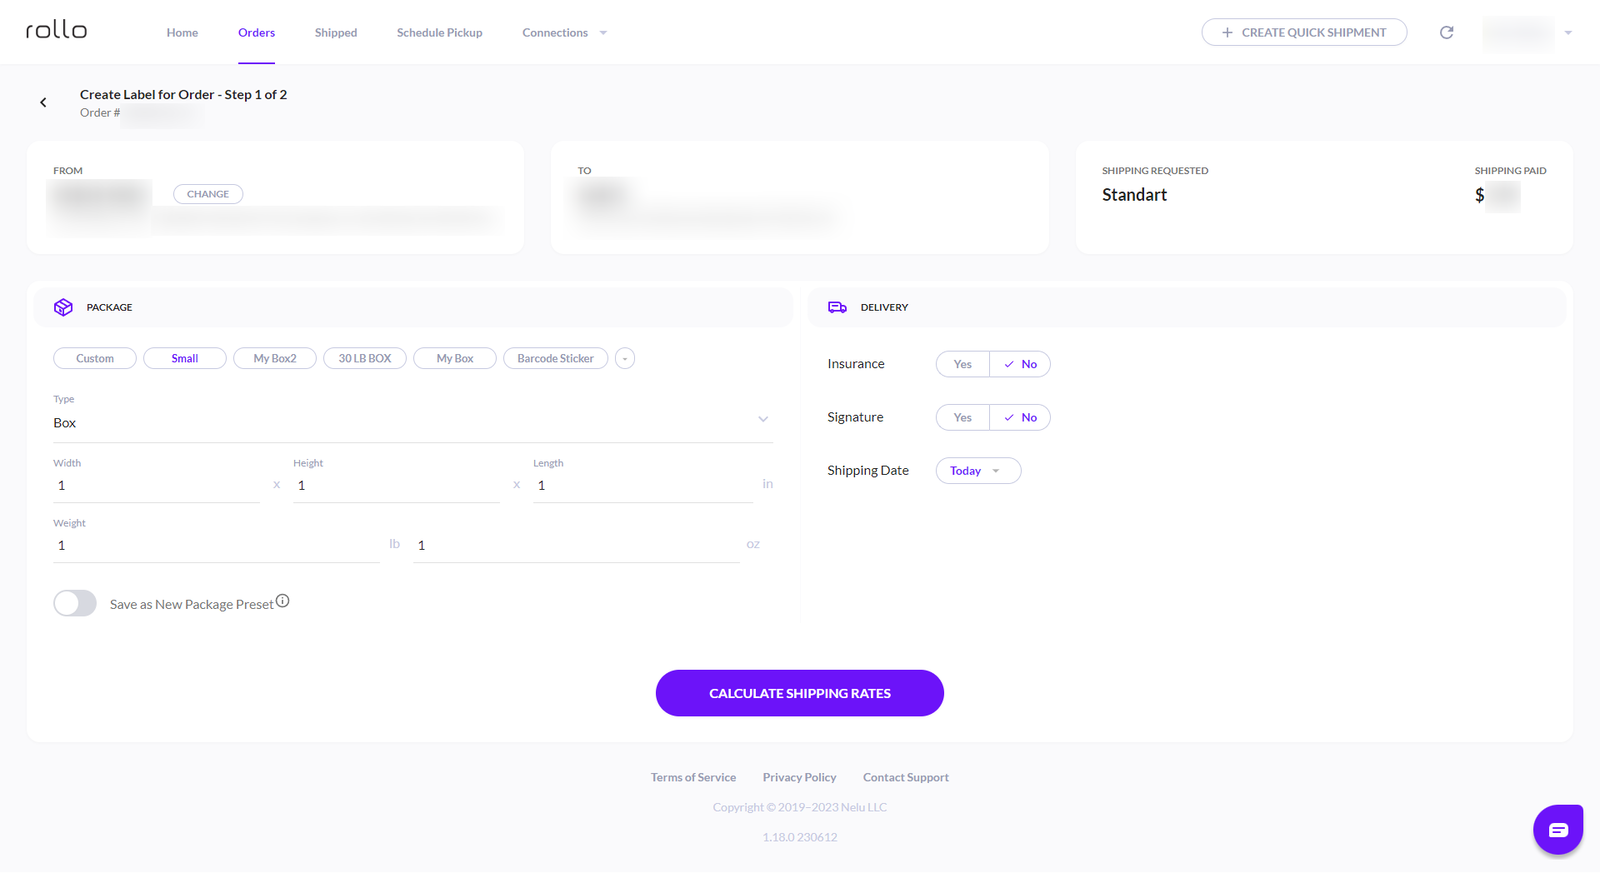Image resolution: width=1600 pixels, height=873 pixels.
Task: Open the chat support bubble
Action: pos(1557,829)
